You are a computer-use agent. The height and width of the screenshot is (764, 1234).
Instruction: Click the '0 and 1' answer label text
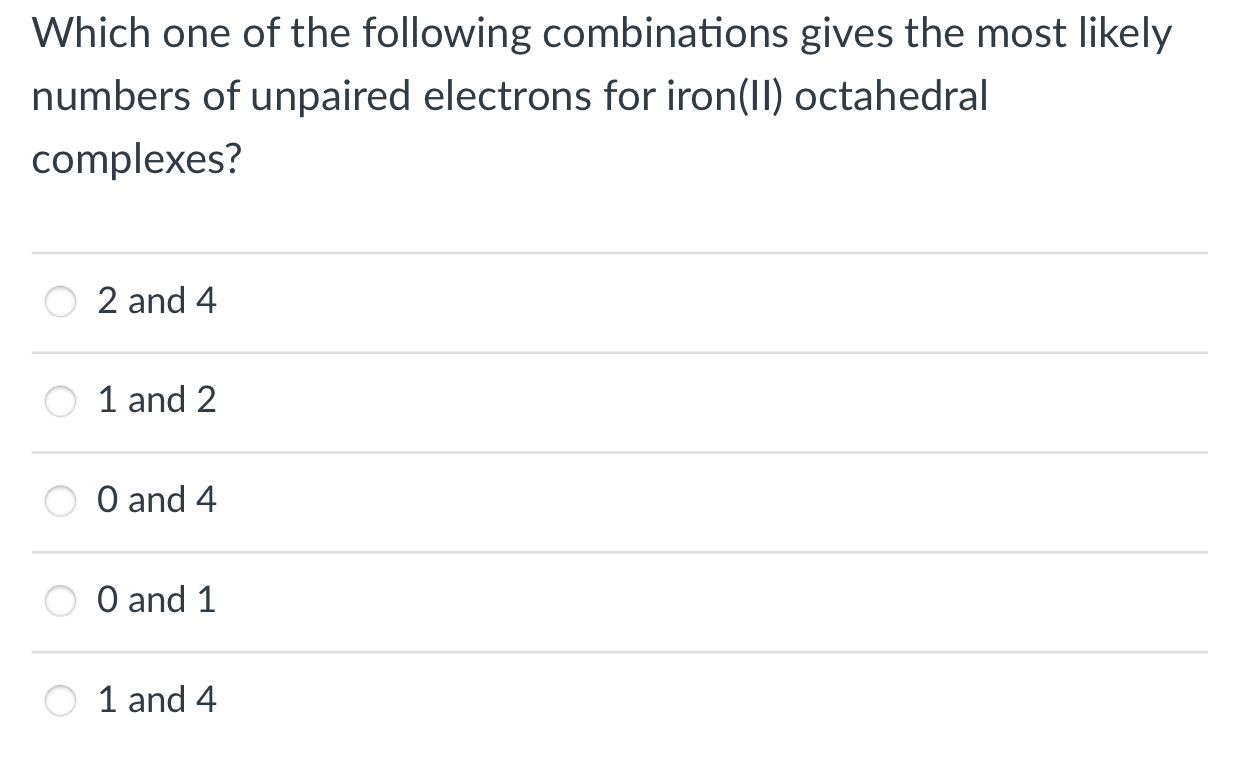156,601
